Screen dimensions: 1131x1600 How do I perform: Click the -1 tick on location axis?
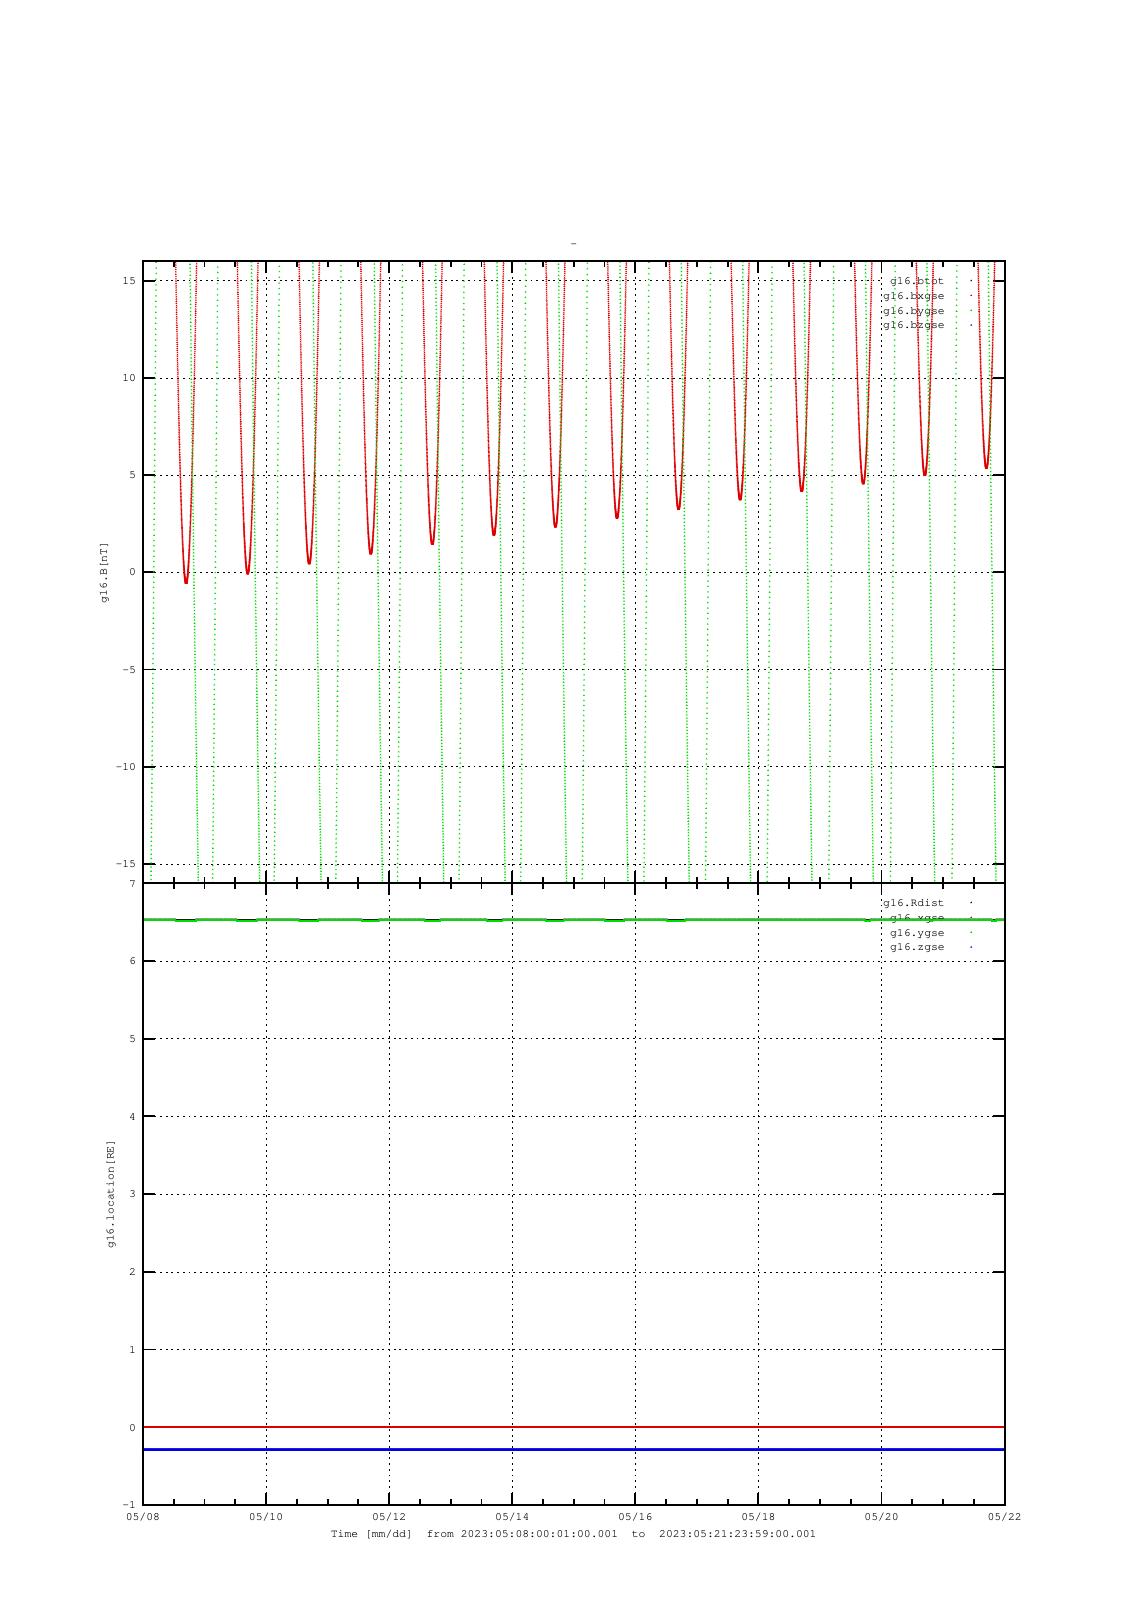(x=129, y=1505)
